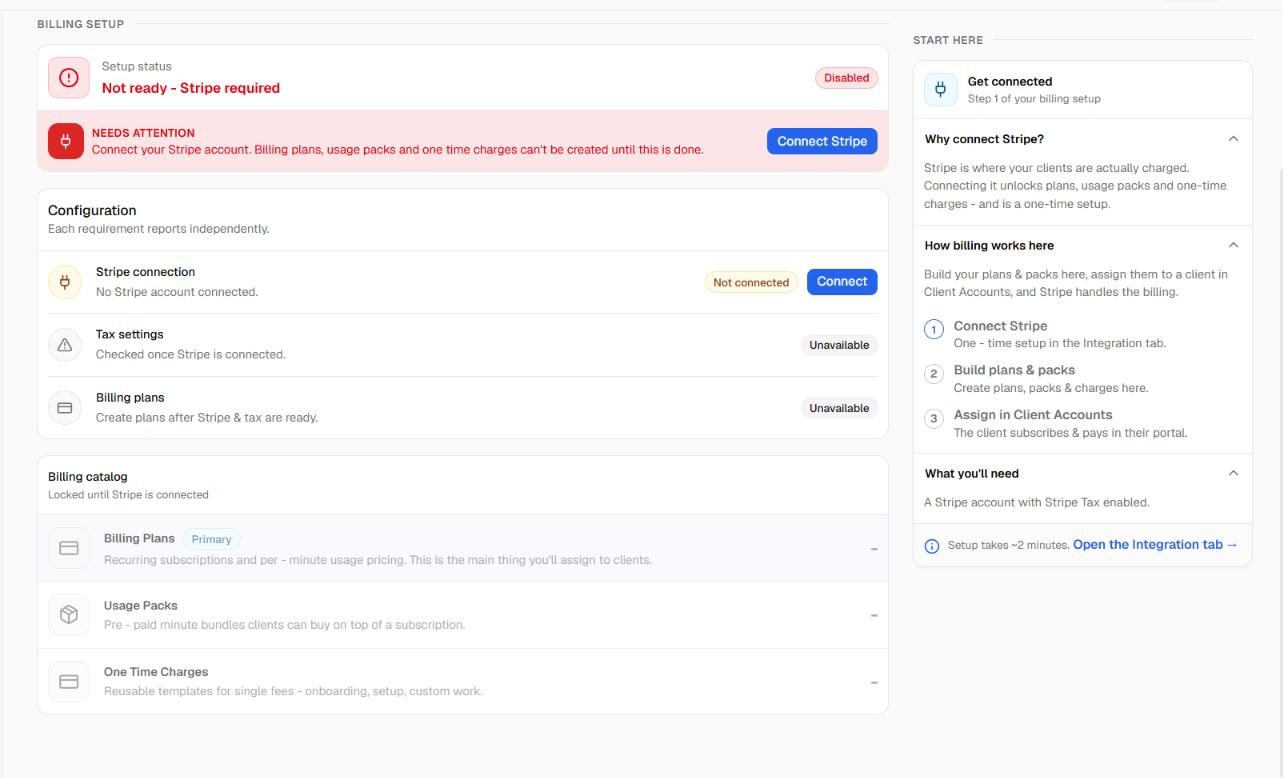Click the Unavailable badge for Tax settings
This screenshot has height=778, width=1283.
[839, 345]
